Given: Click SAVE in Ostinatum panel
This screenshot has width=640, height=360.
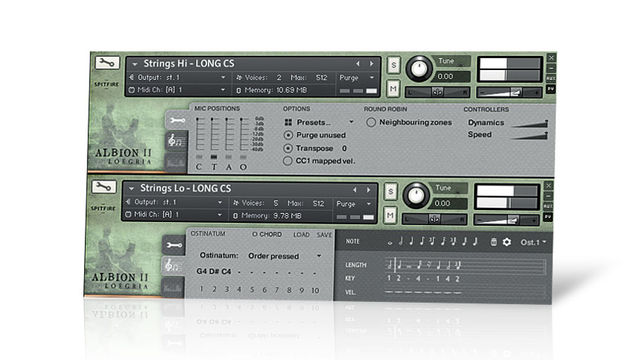Looking at the screenshot, I should pyautogui.click(x=324, y=235).
